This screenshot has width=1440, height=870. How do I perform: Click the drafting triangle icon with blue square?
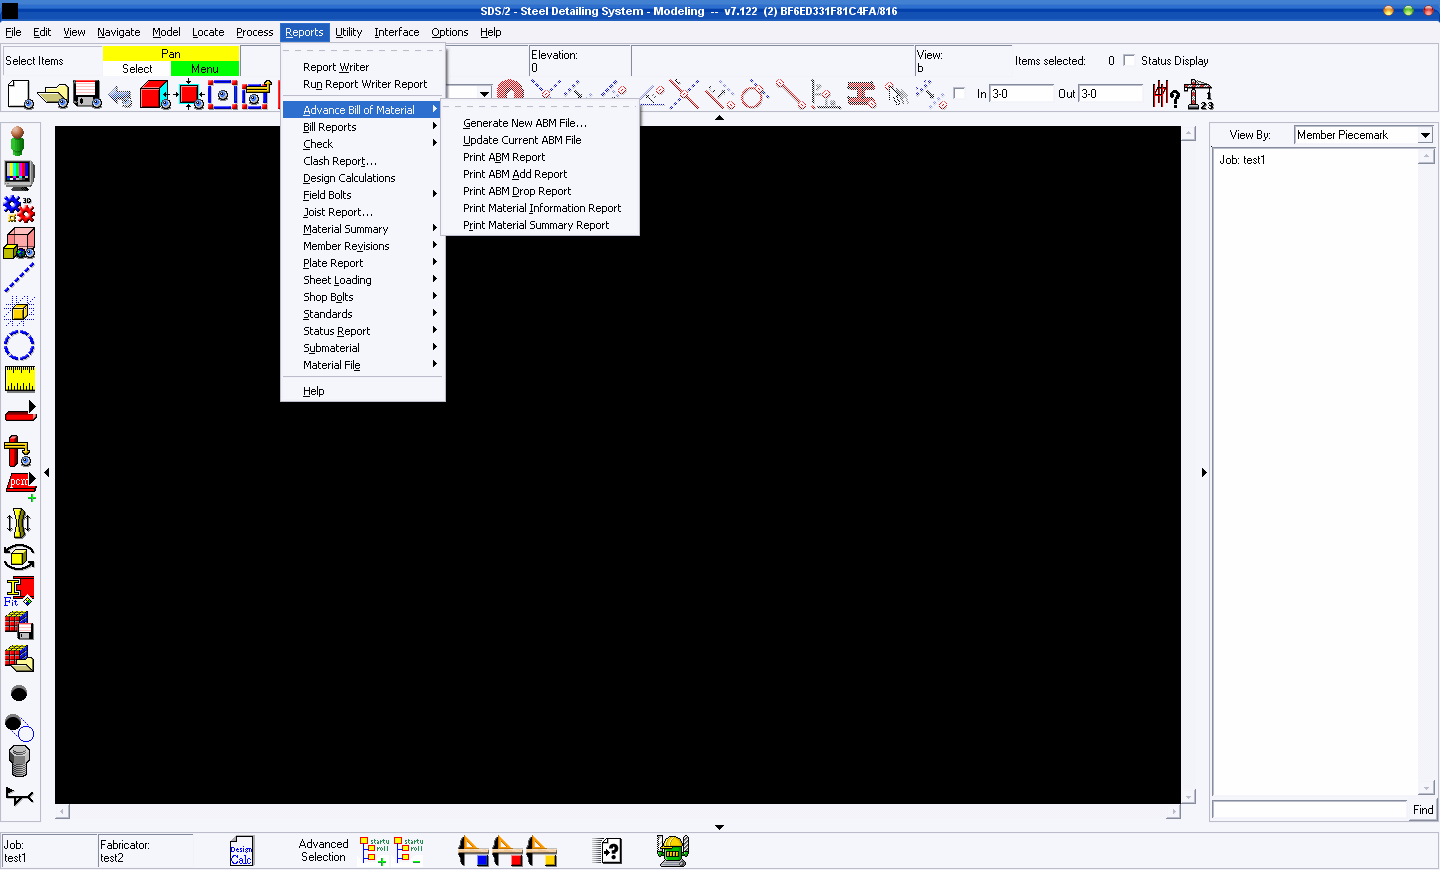pyautogui.click(x=473, y=851)
